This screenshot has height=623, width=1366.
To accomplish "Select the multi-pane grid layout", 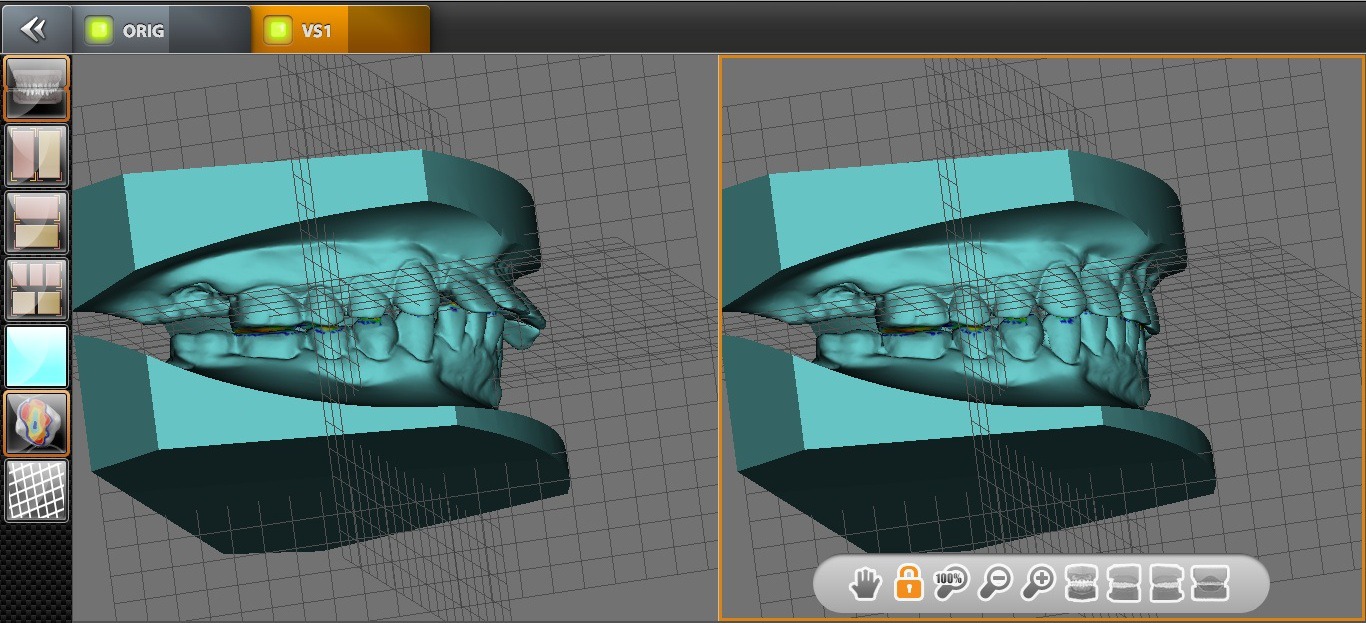I will pos(37,289).
